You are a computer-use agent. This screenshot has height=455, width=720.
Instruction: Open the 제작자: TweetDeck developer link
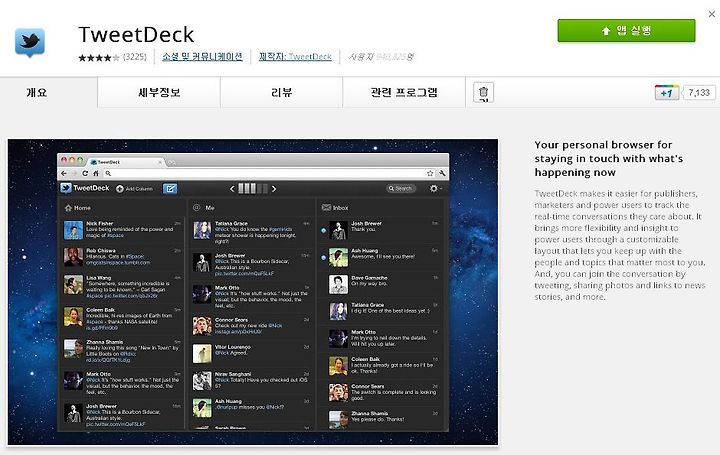295,56
